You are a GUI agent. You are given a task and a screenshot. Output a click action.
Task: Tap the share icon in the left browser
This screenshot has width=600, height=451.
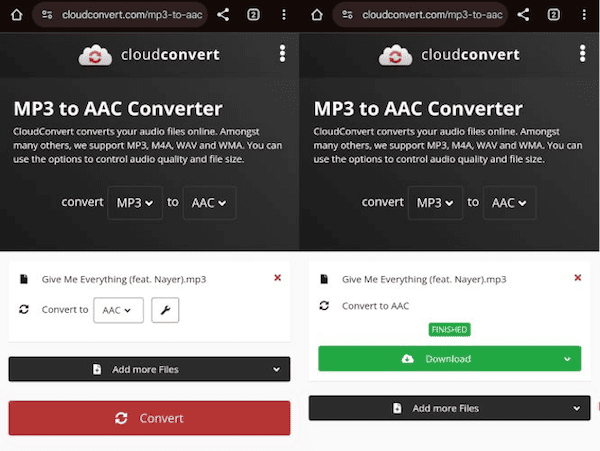tap(223, 15)
